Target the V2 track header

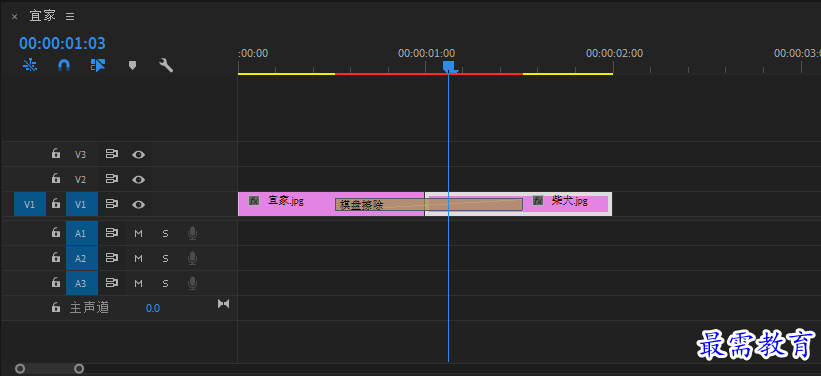(x=80, y=180)
